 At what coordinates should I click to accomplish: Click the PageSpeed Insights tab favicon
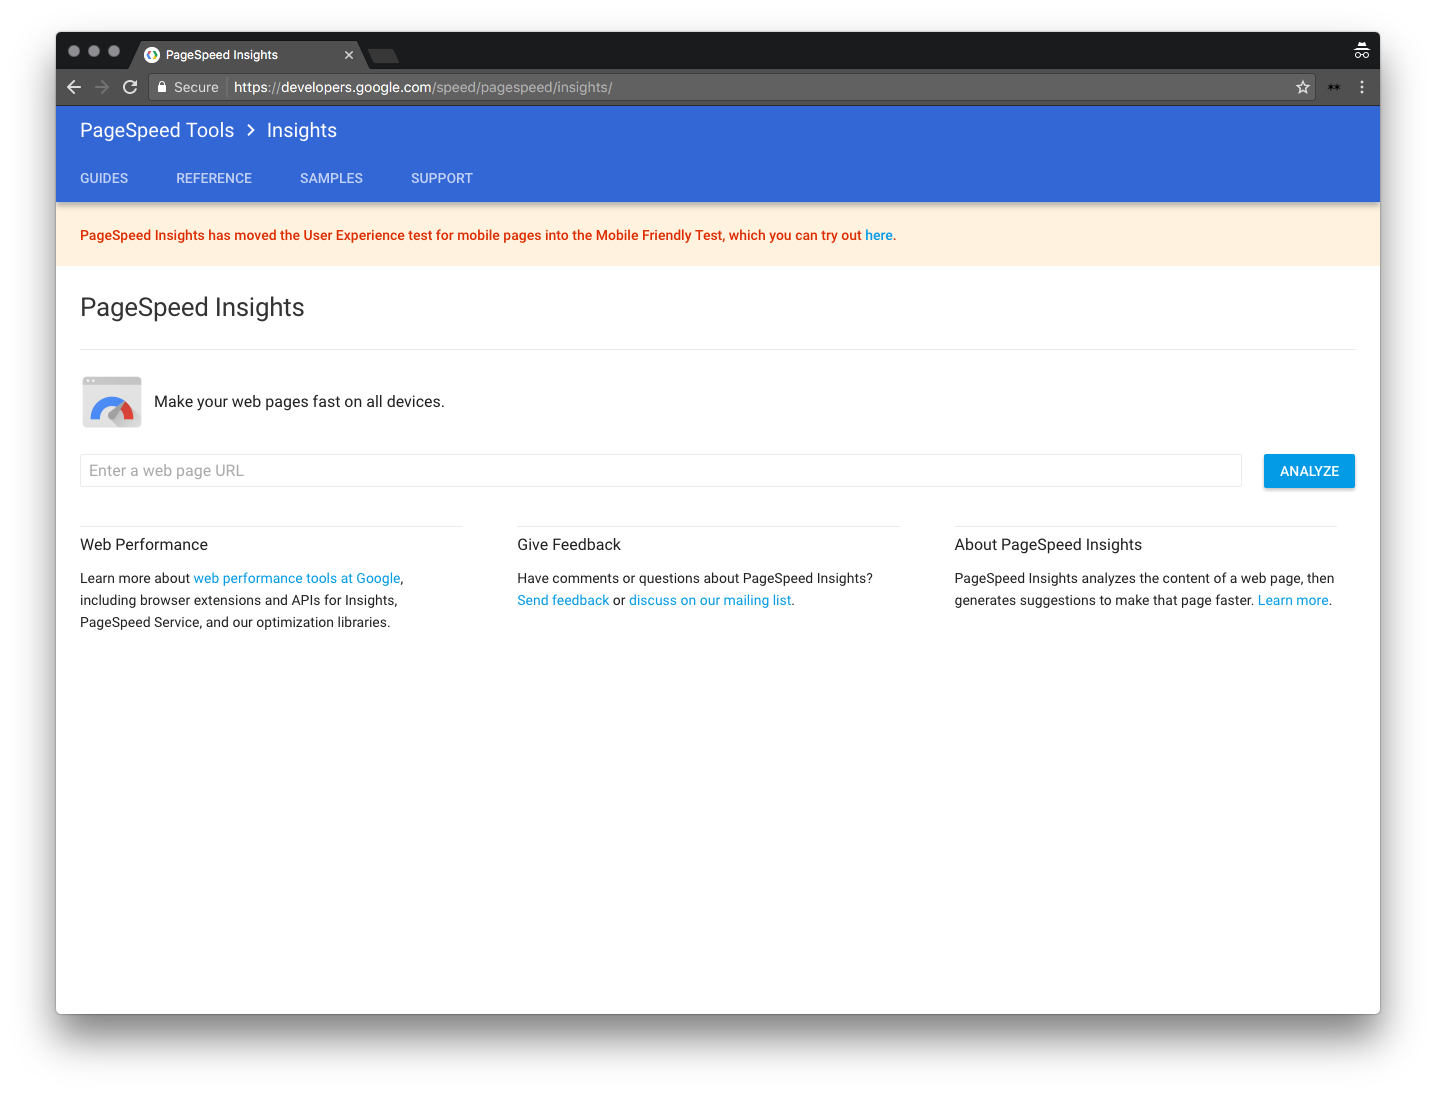tap(152, 55)
